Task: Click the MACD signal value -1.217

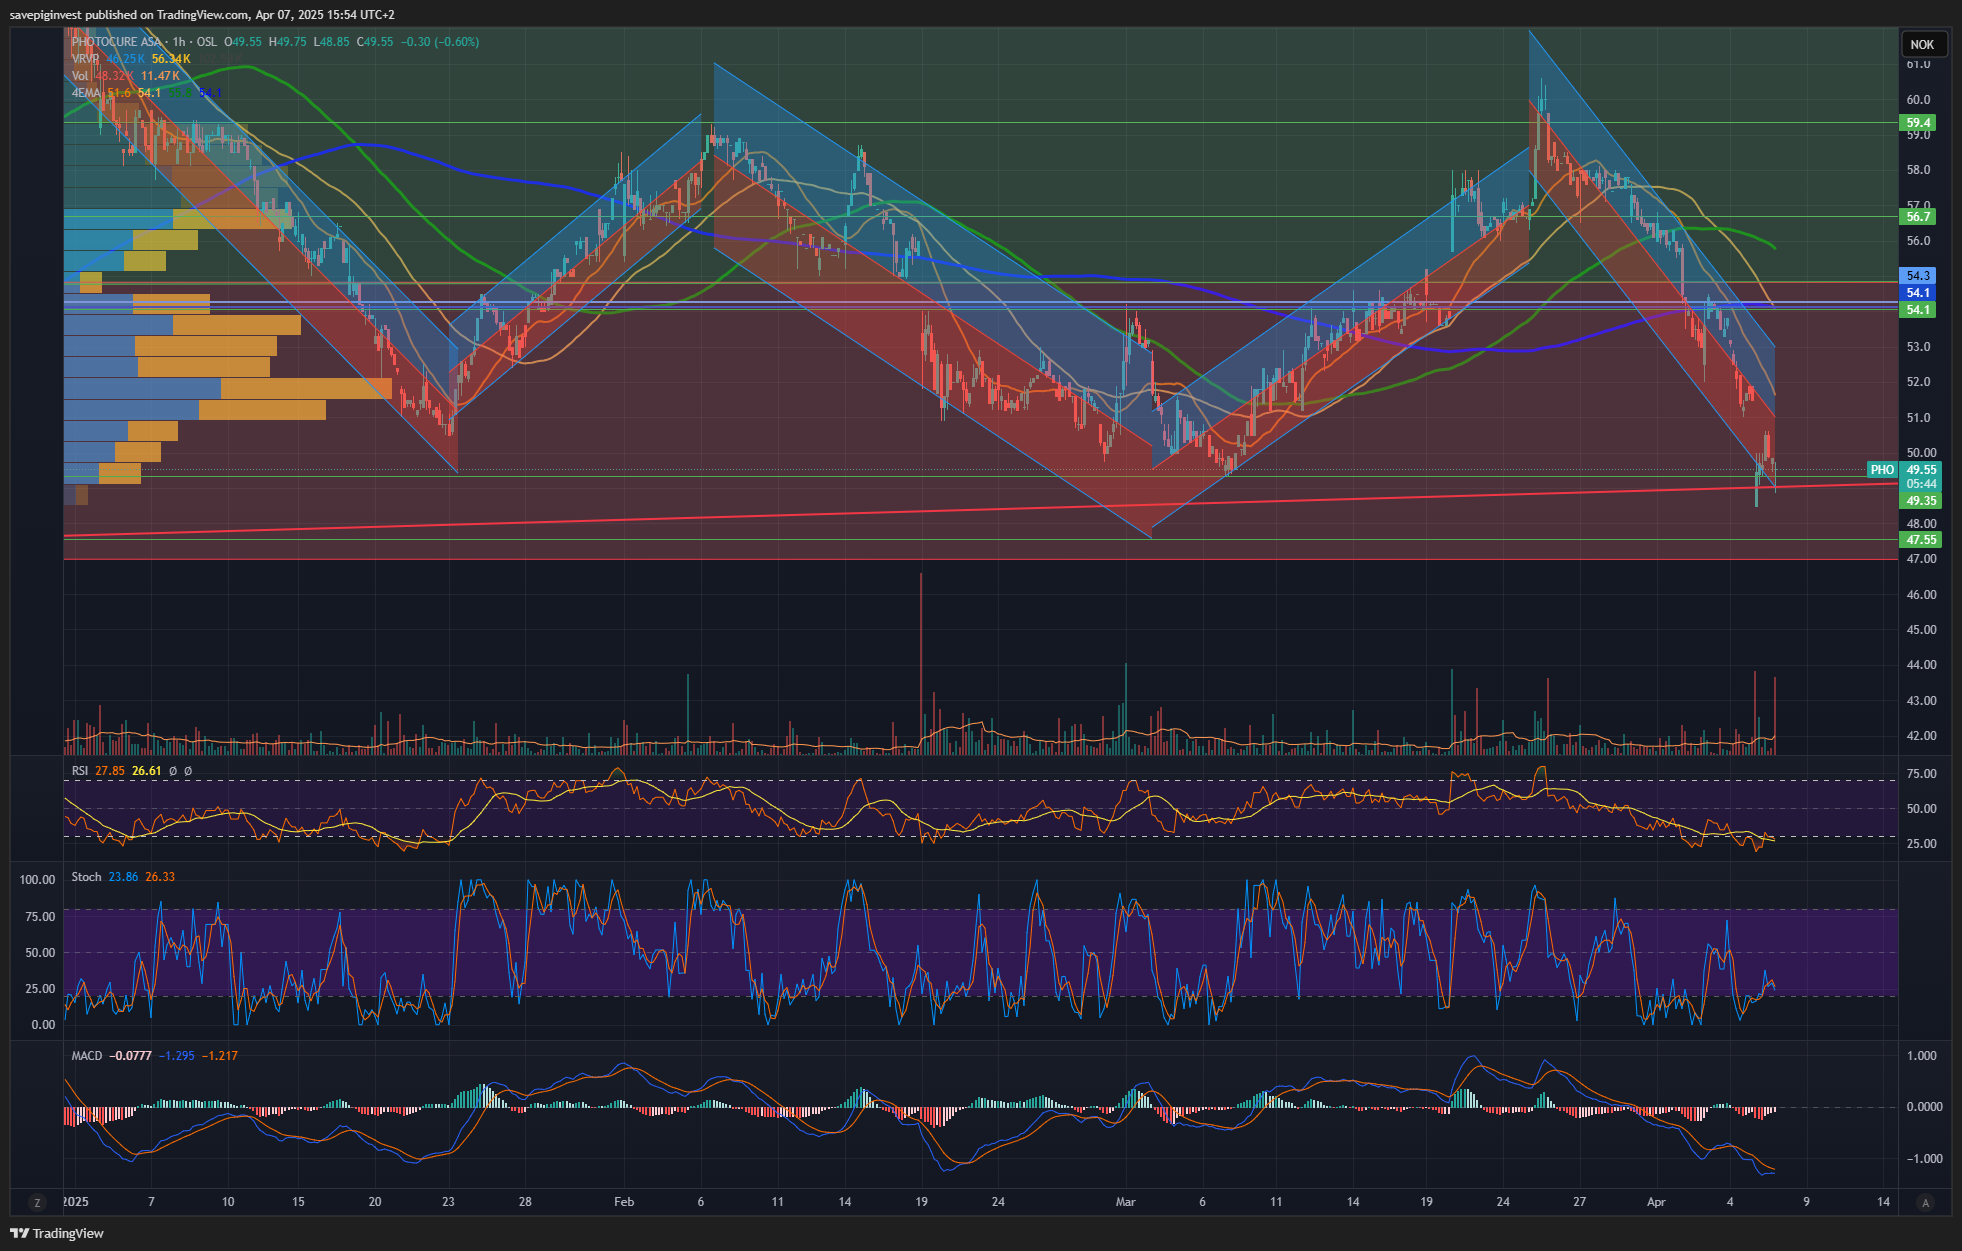Action: [219, 1056]
